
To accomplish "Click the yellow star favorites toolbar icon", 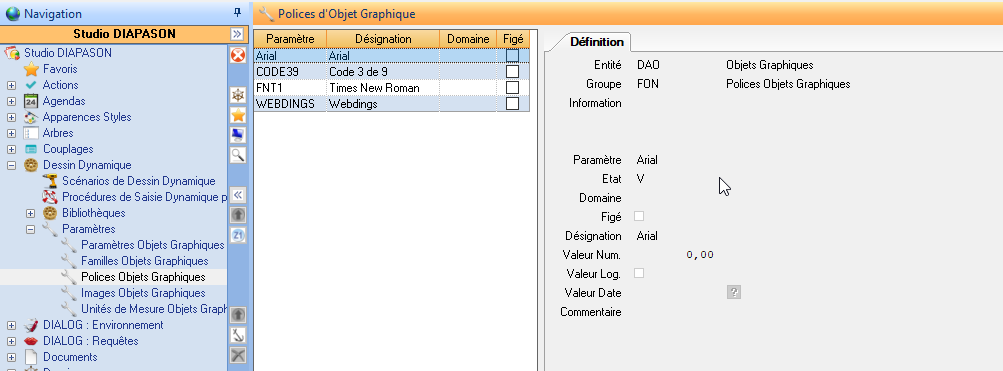I will [x=238, y=115].
